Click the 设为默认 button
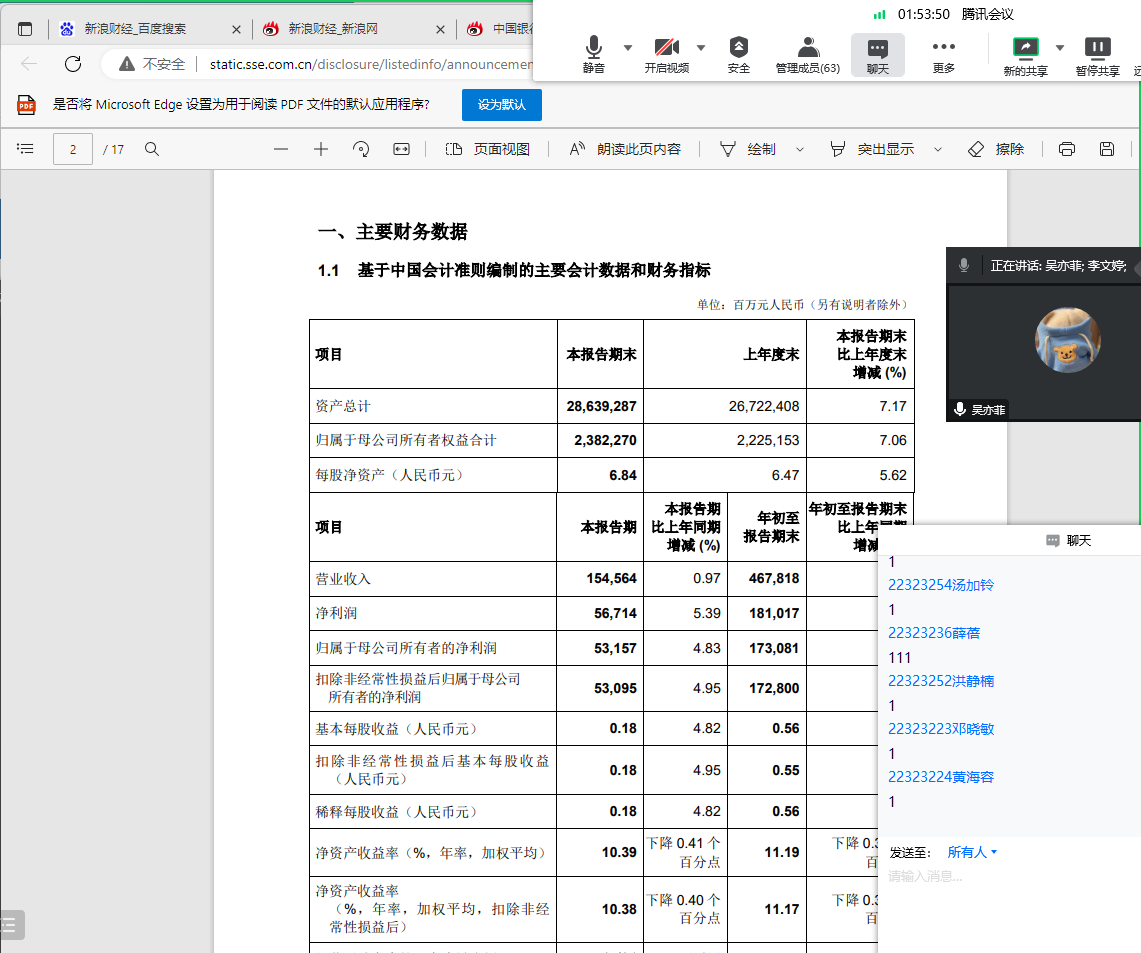 click(501, 105)
